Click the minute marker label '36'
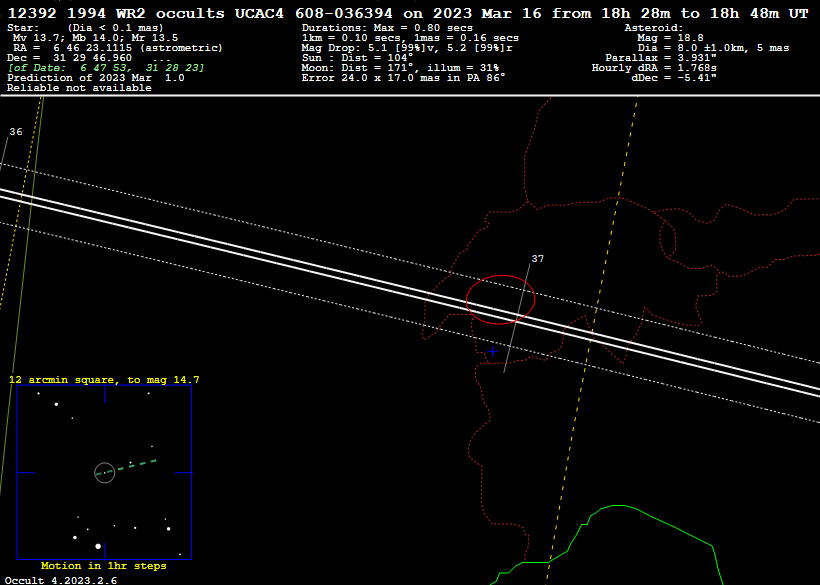 click(16, 132)
